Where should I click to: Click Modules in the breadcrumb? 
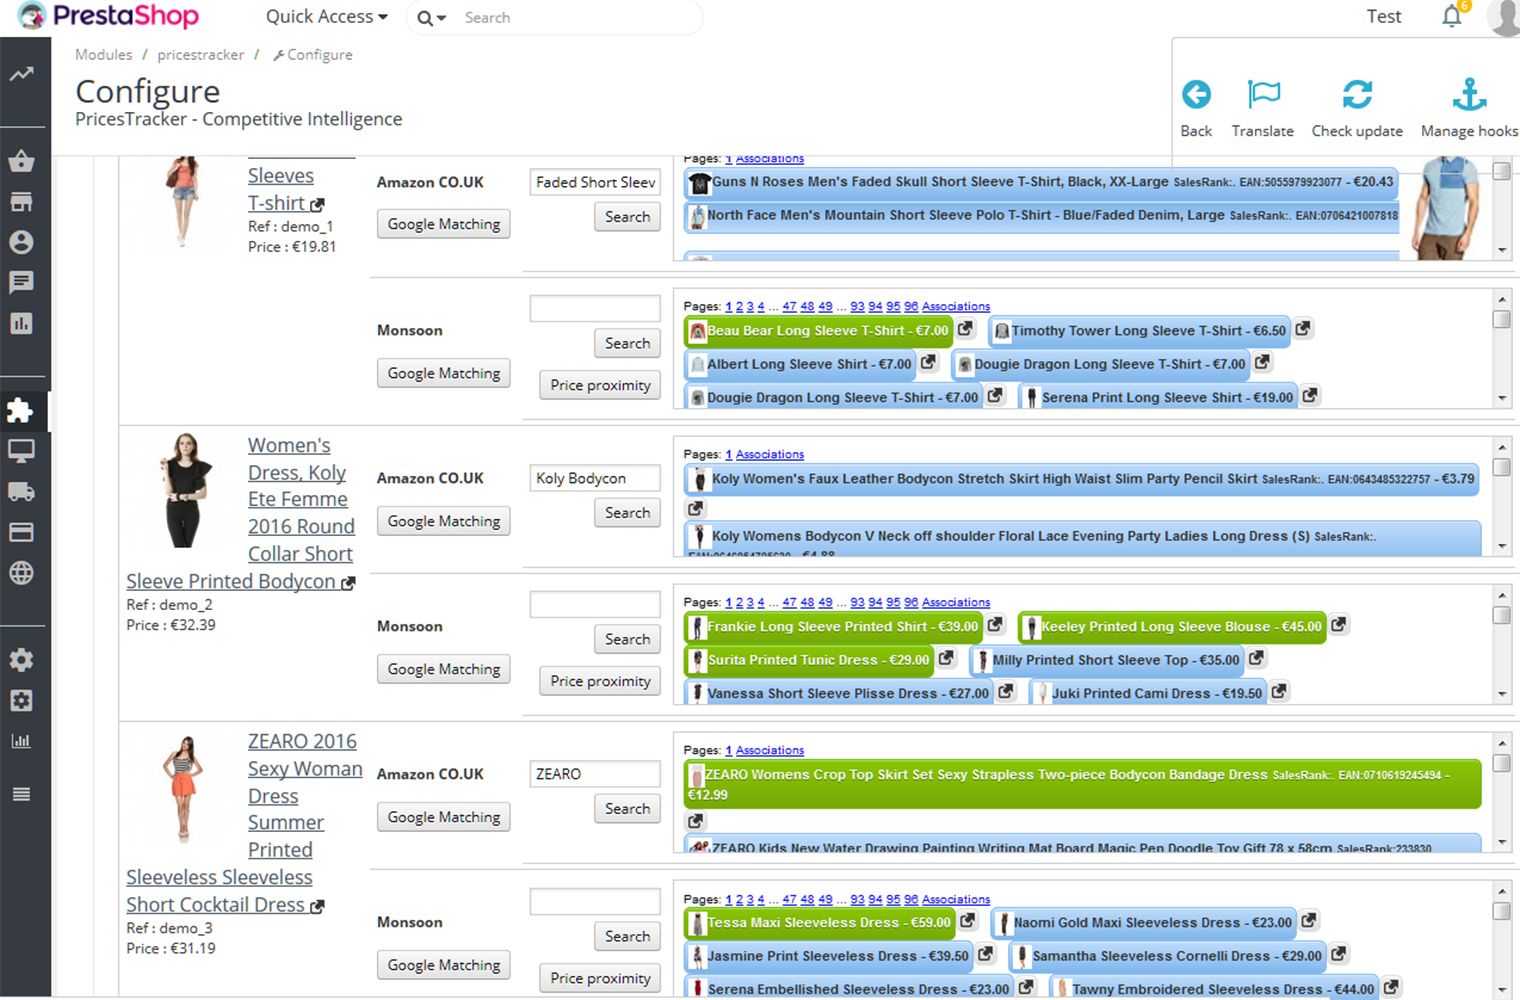click(103, 54)
